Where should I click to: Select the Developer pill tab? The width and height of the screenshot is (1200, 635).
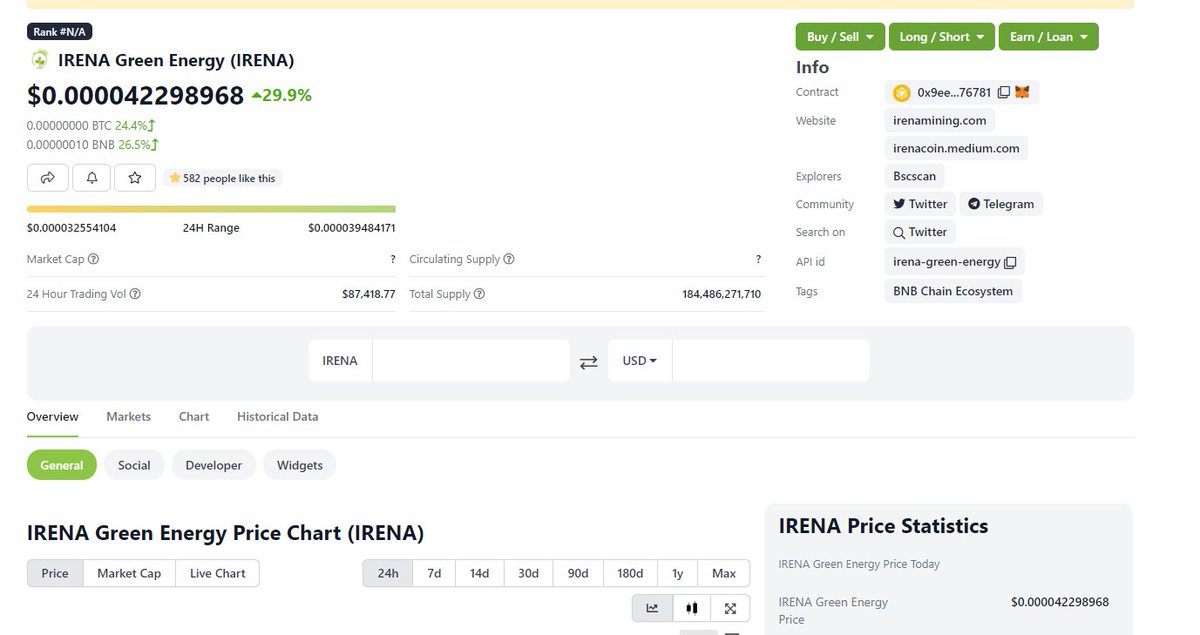point(214,465)
